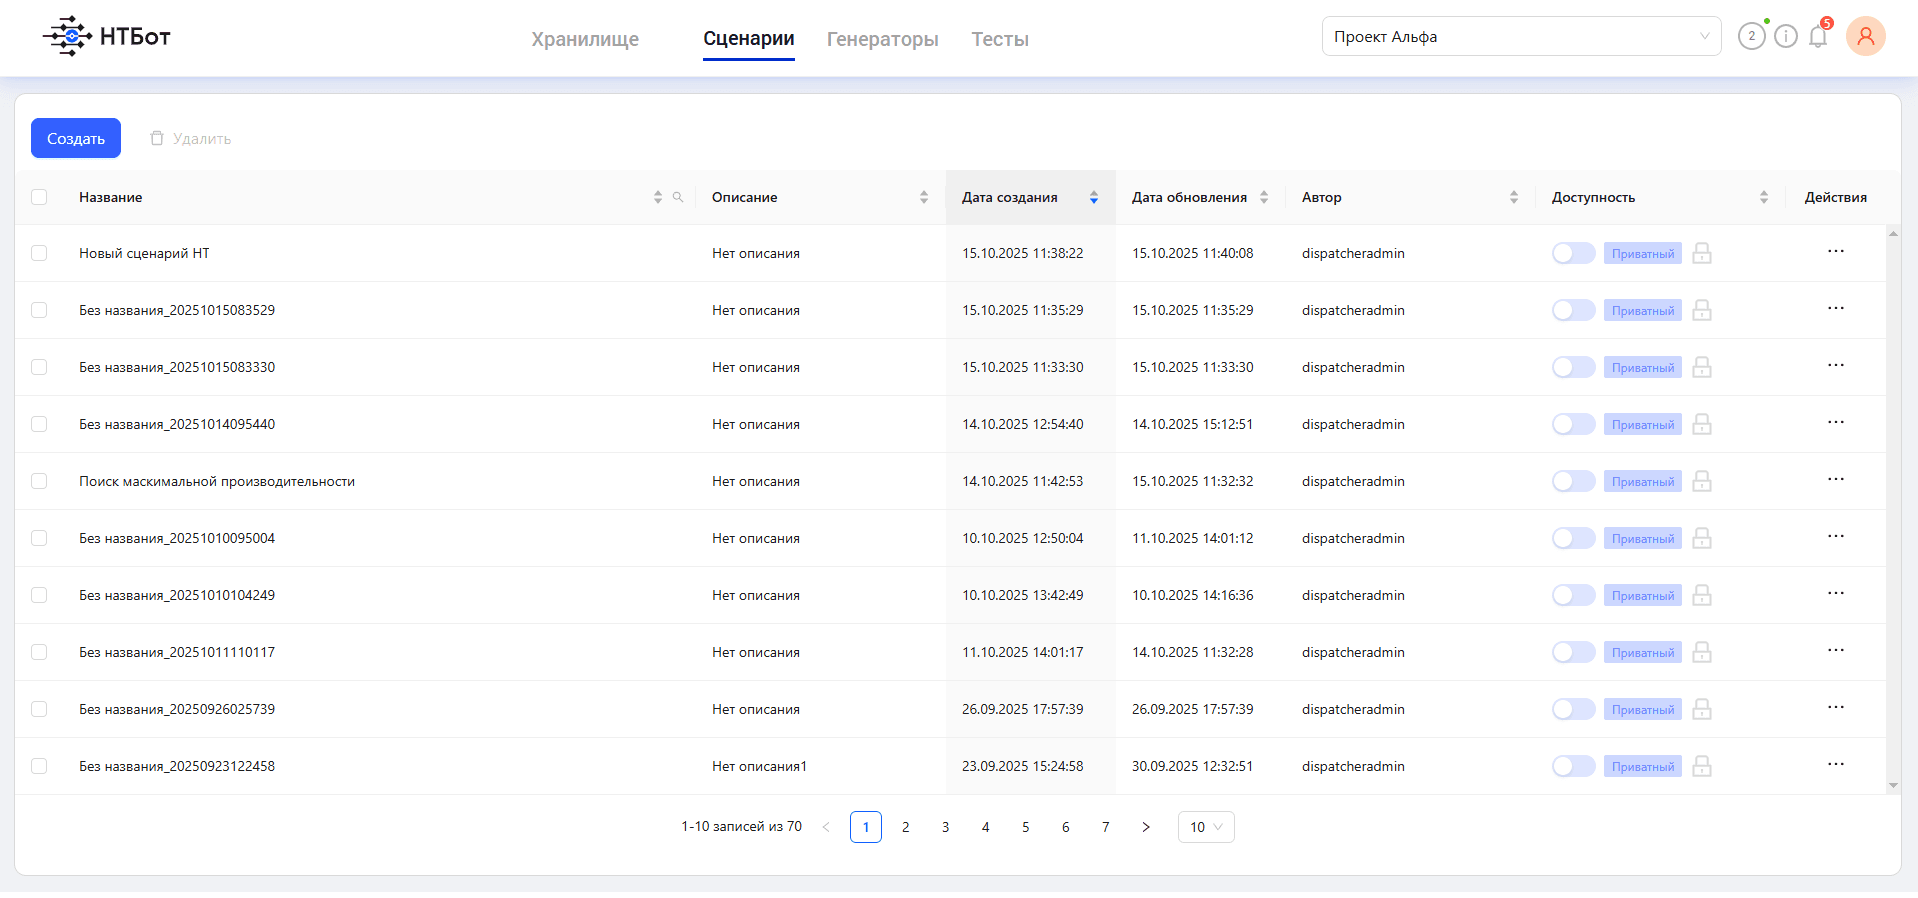Switch to the Тесты tab
This screenshot has height=898, width=1918.
[1000, 39]
